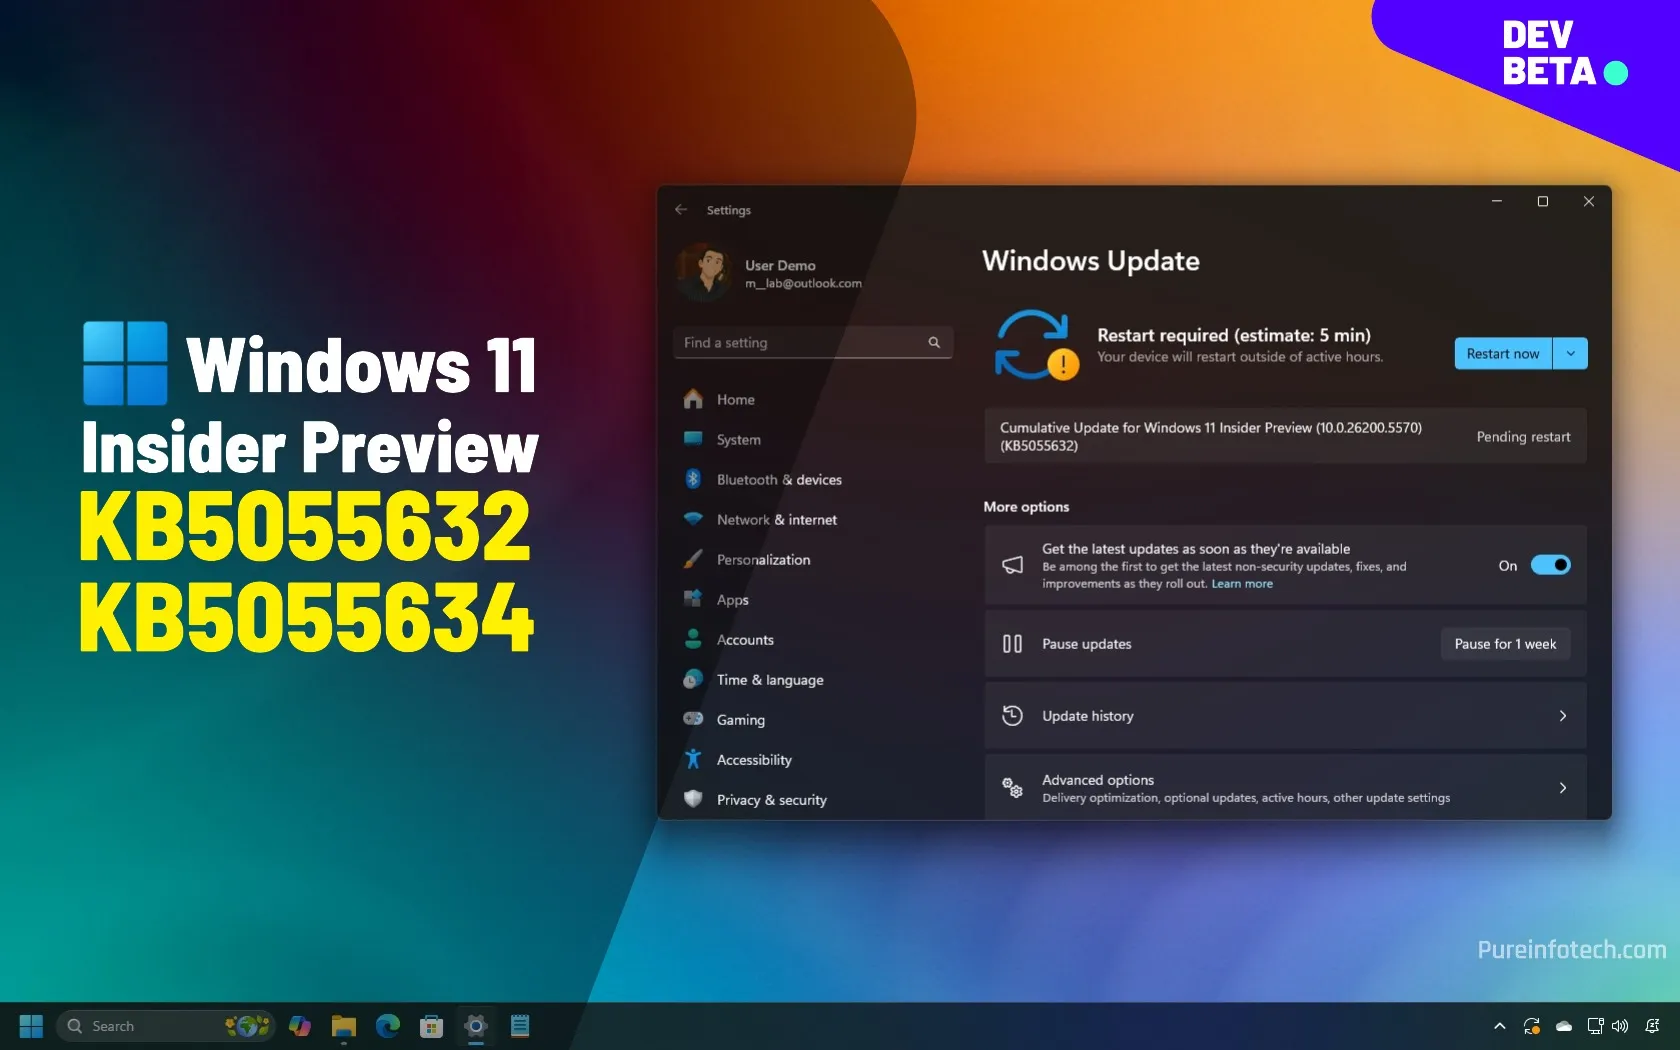Open File Explorer from the taskbar
The height and width of the screenshot is (1050, 1680).
pos(343,1026)
